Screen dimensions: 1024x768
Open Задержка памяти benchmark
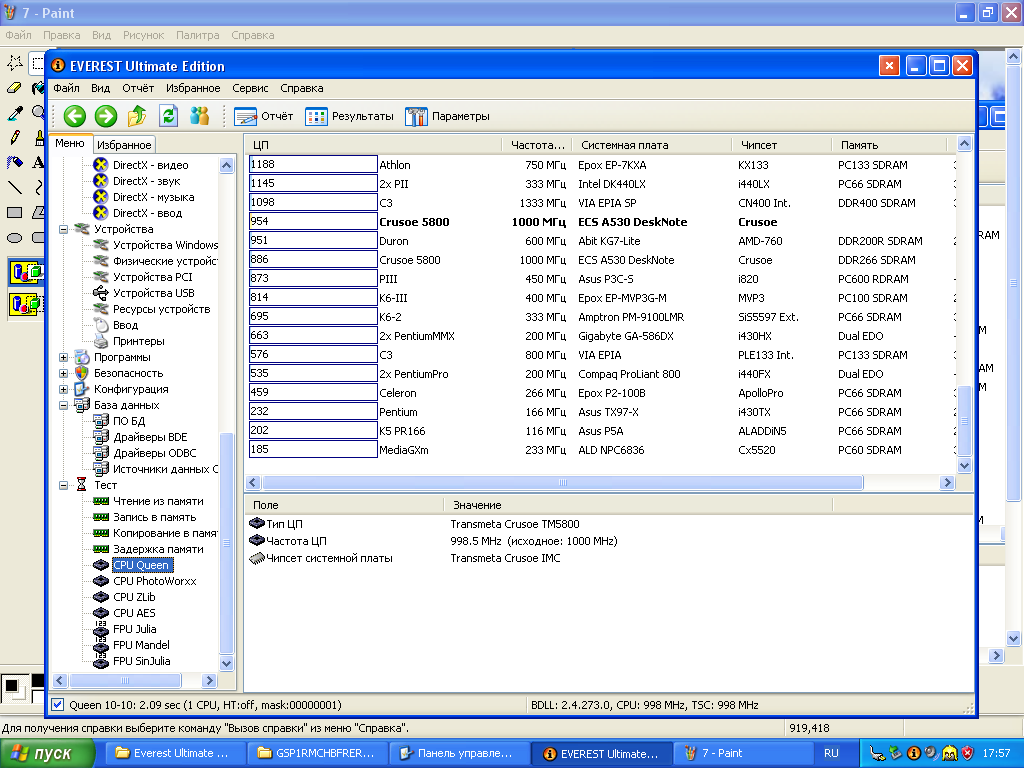[158, 549]
